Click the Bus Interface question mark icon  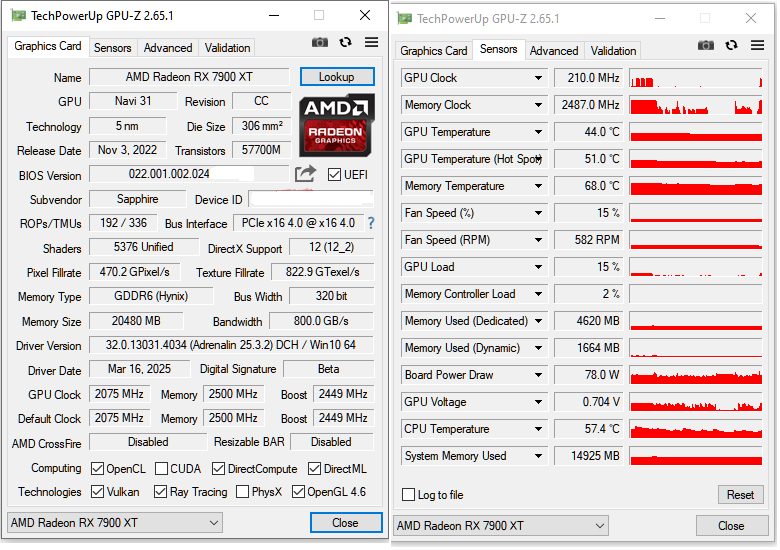pos(371,223)
